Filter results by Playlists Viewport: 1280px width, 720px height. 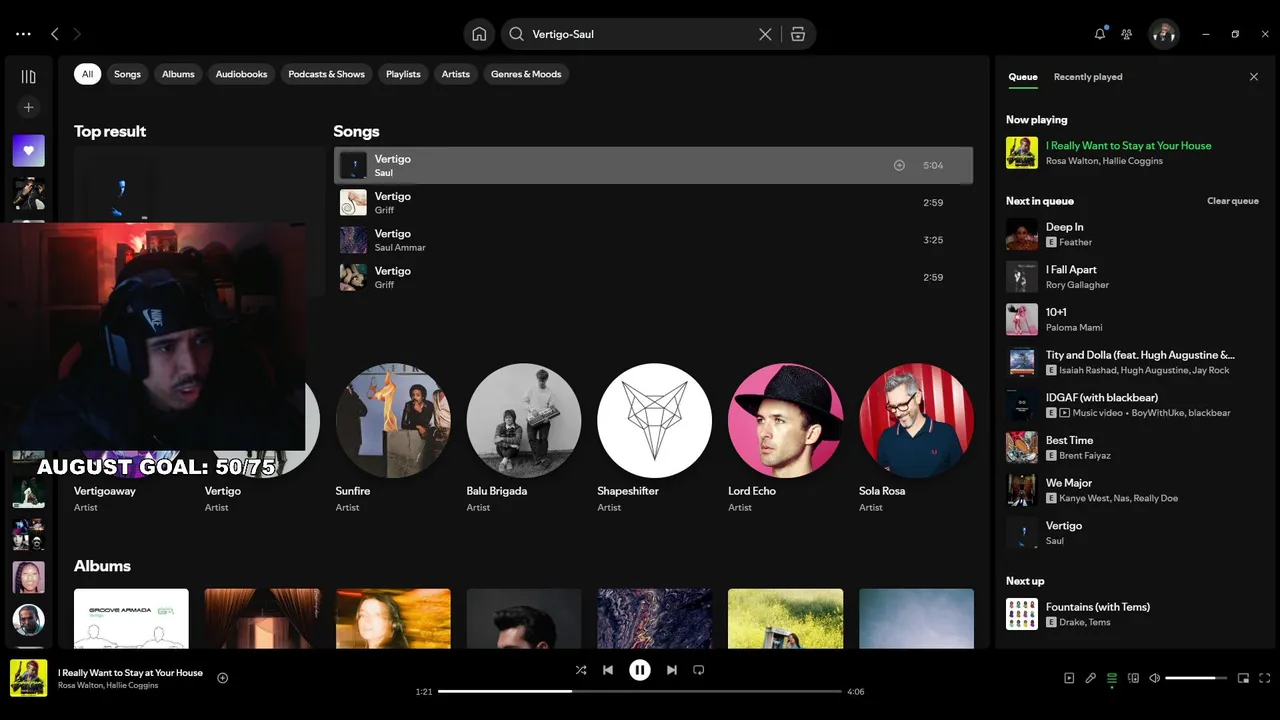pos(403,74)
